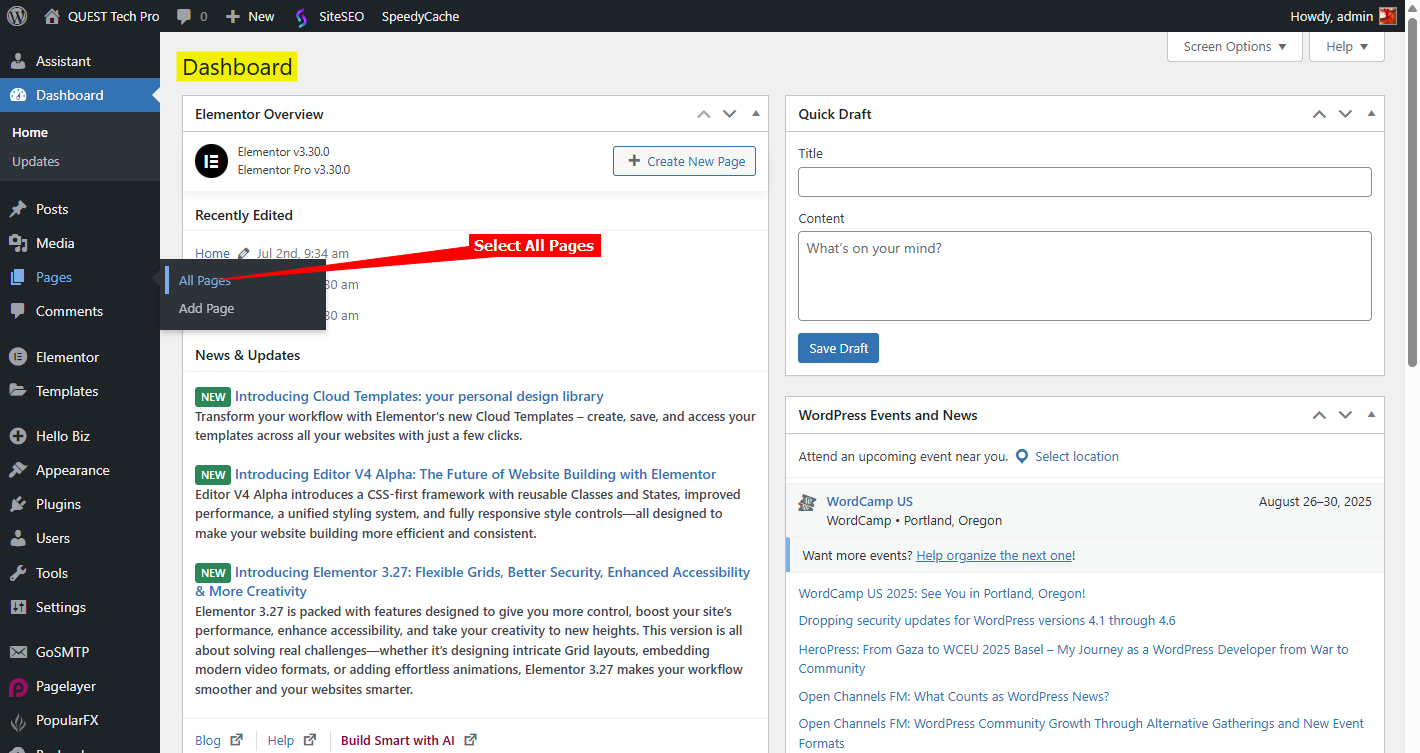
Task: Open the Home submenu item under Dashboard
Action: tap(30, 132)
